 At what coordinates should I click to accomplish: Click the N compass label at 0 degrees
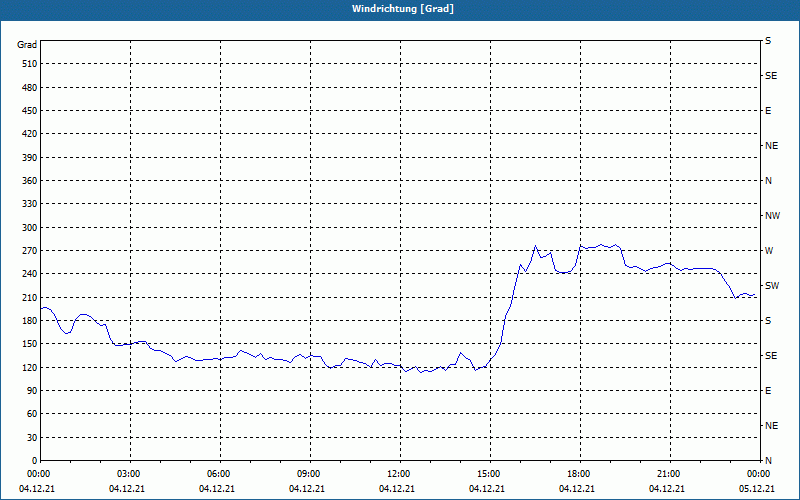768,461
